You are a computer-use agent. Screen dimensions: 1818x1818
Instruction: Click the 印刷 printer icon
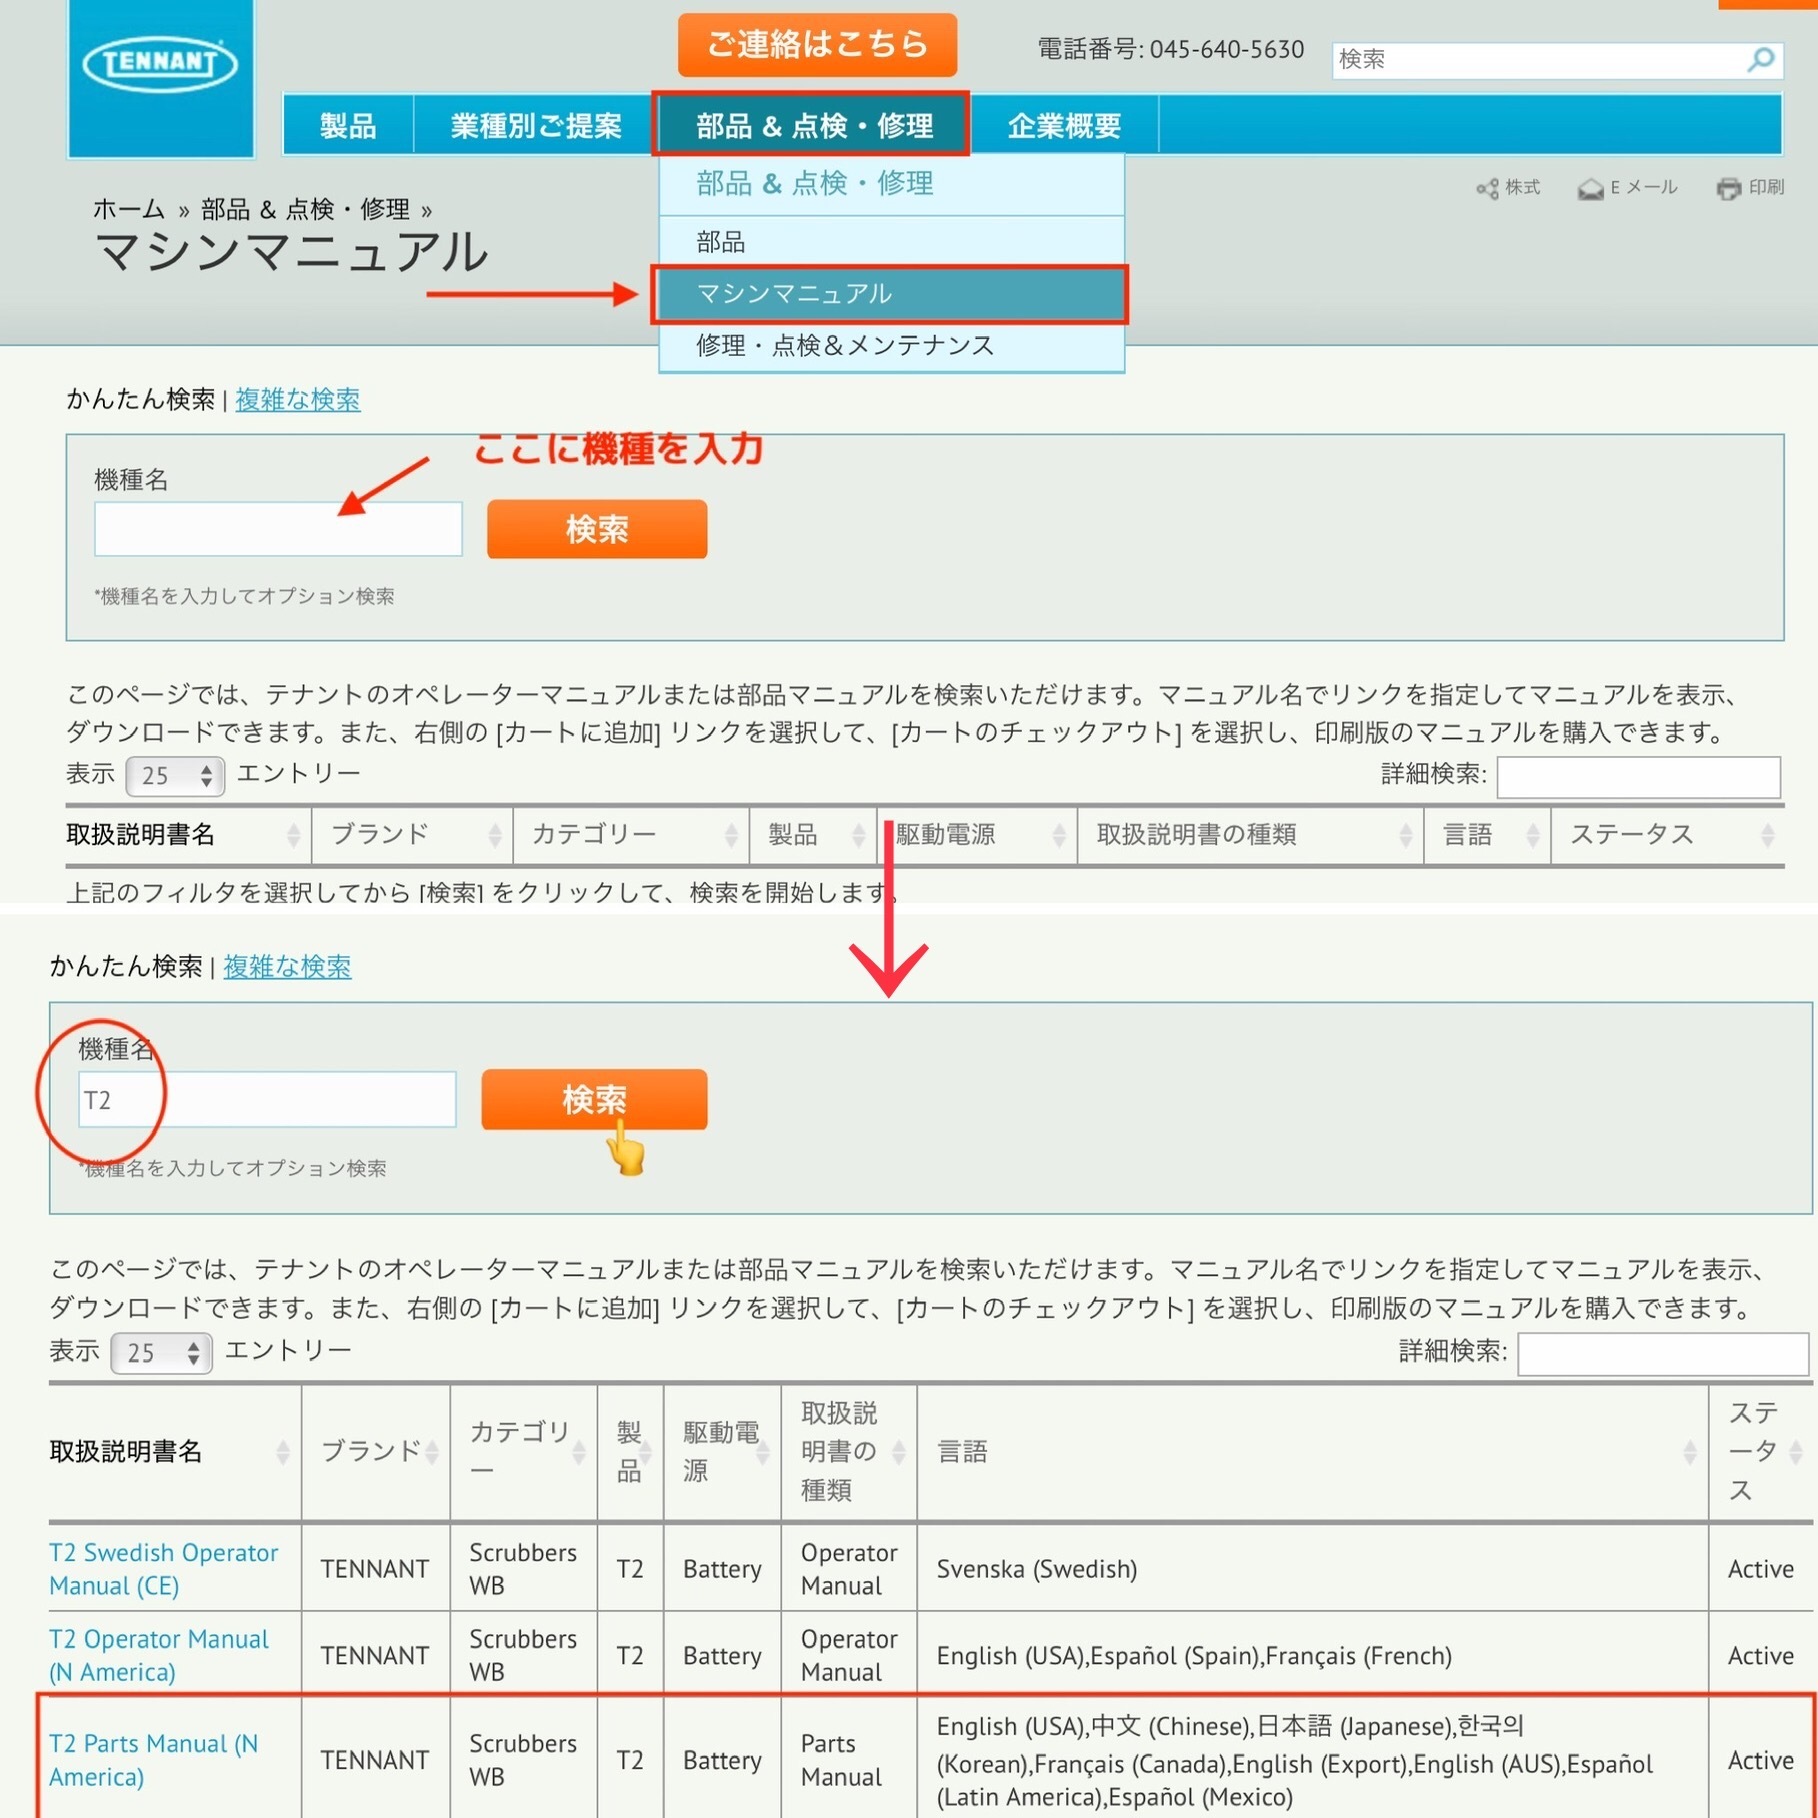1728,188
